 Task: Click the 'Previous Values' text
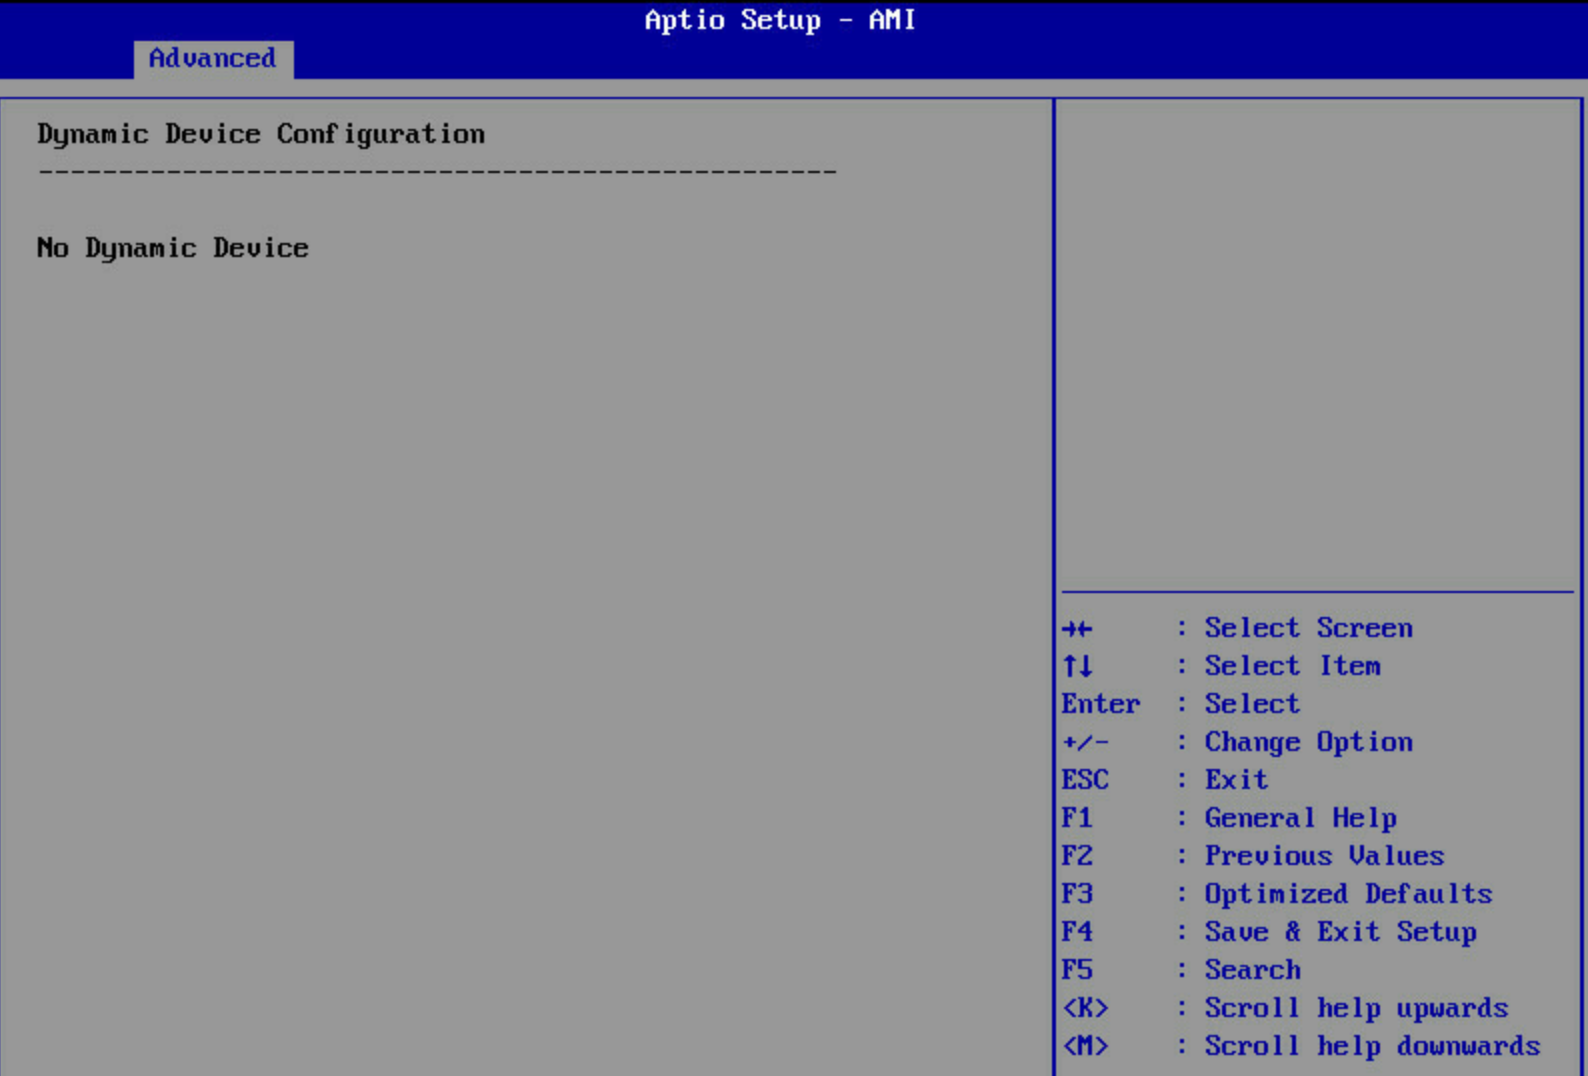[x=1324, y=856]
